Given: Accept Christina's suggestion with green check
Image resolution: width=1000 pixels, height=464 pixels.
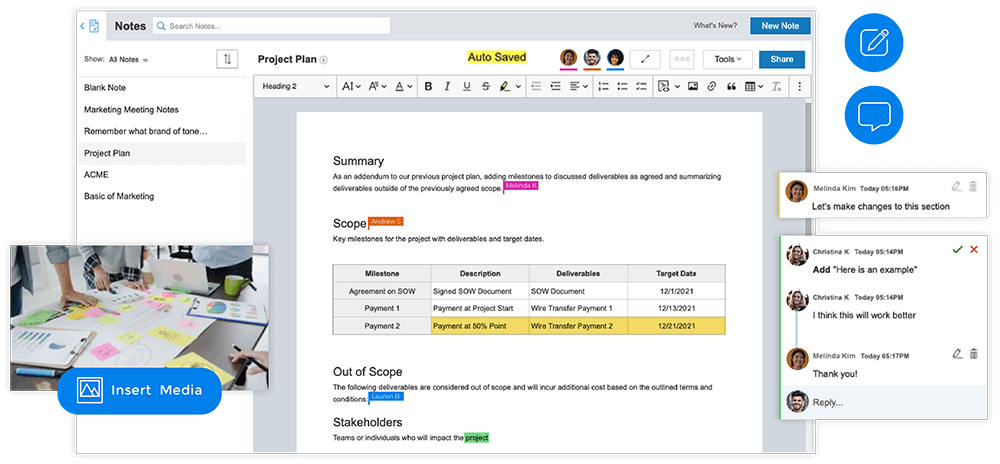Looking at the screenshot, I should (957, 249).
